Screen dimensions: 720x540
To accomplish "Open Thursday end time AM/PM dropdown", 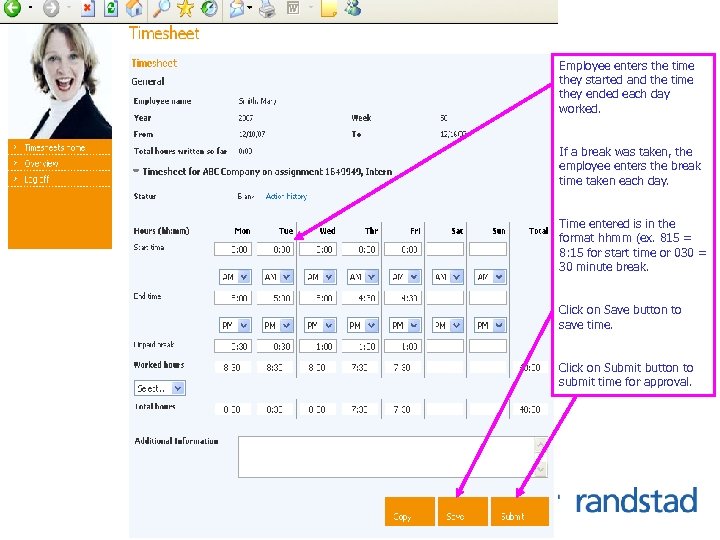I will click(x=362, y=325).
